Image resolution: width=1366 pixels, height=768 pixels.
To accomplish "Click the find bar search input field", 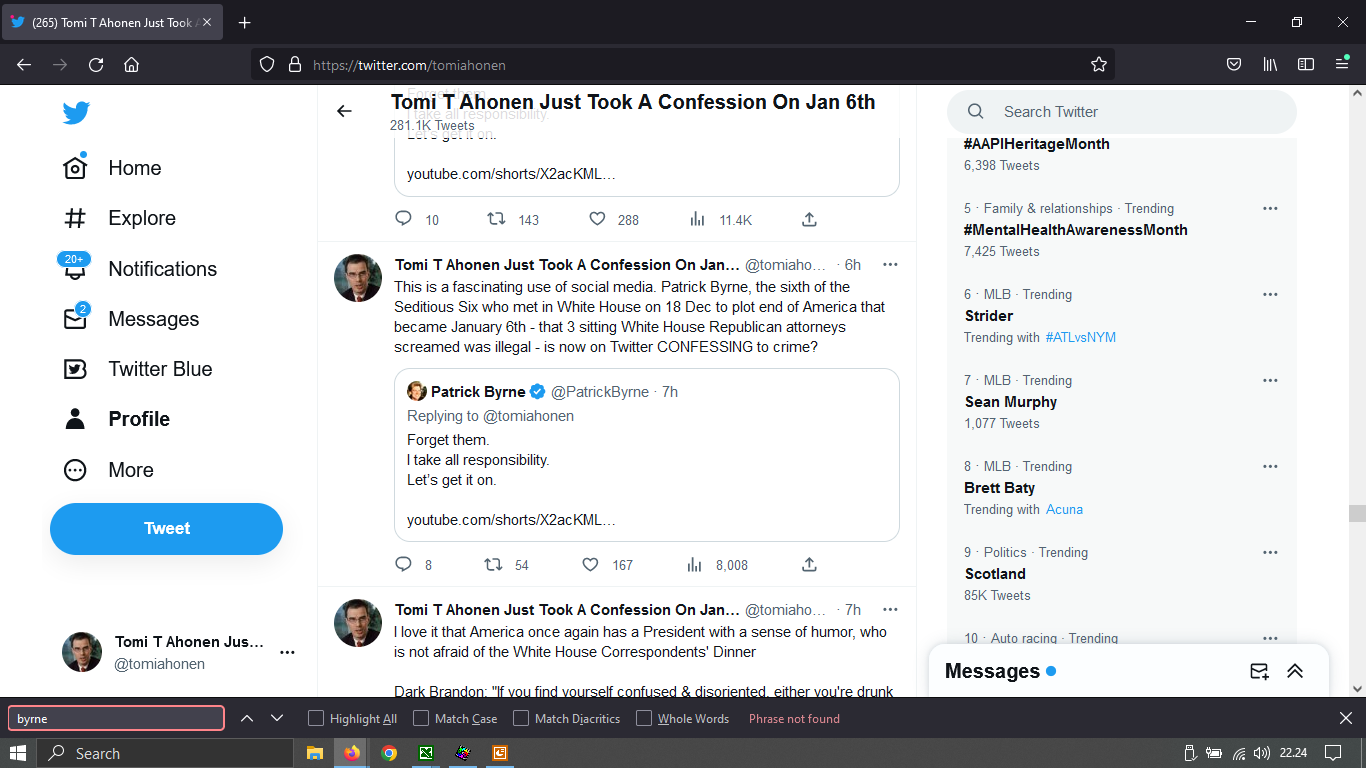I will click(x=115, y=718).
